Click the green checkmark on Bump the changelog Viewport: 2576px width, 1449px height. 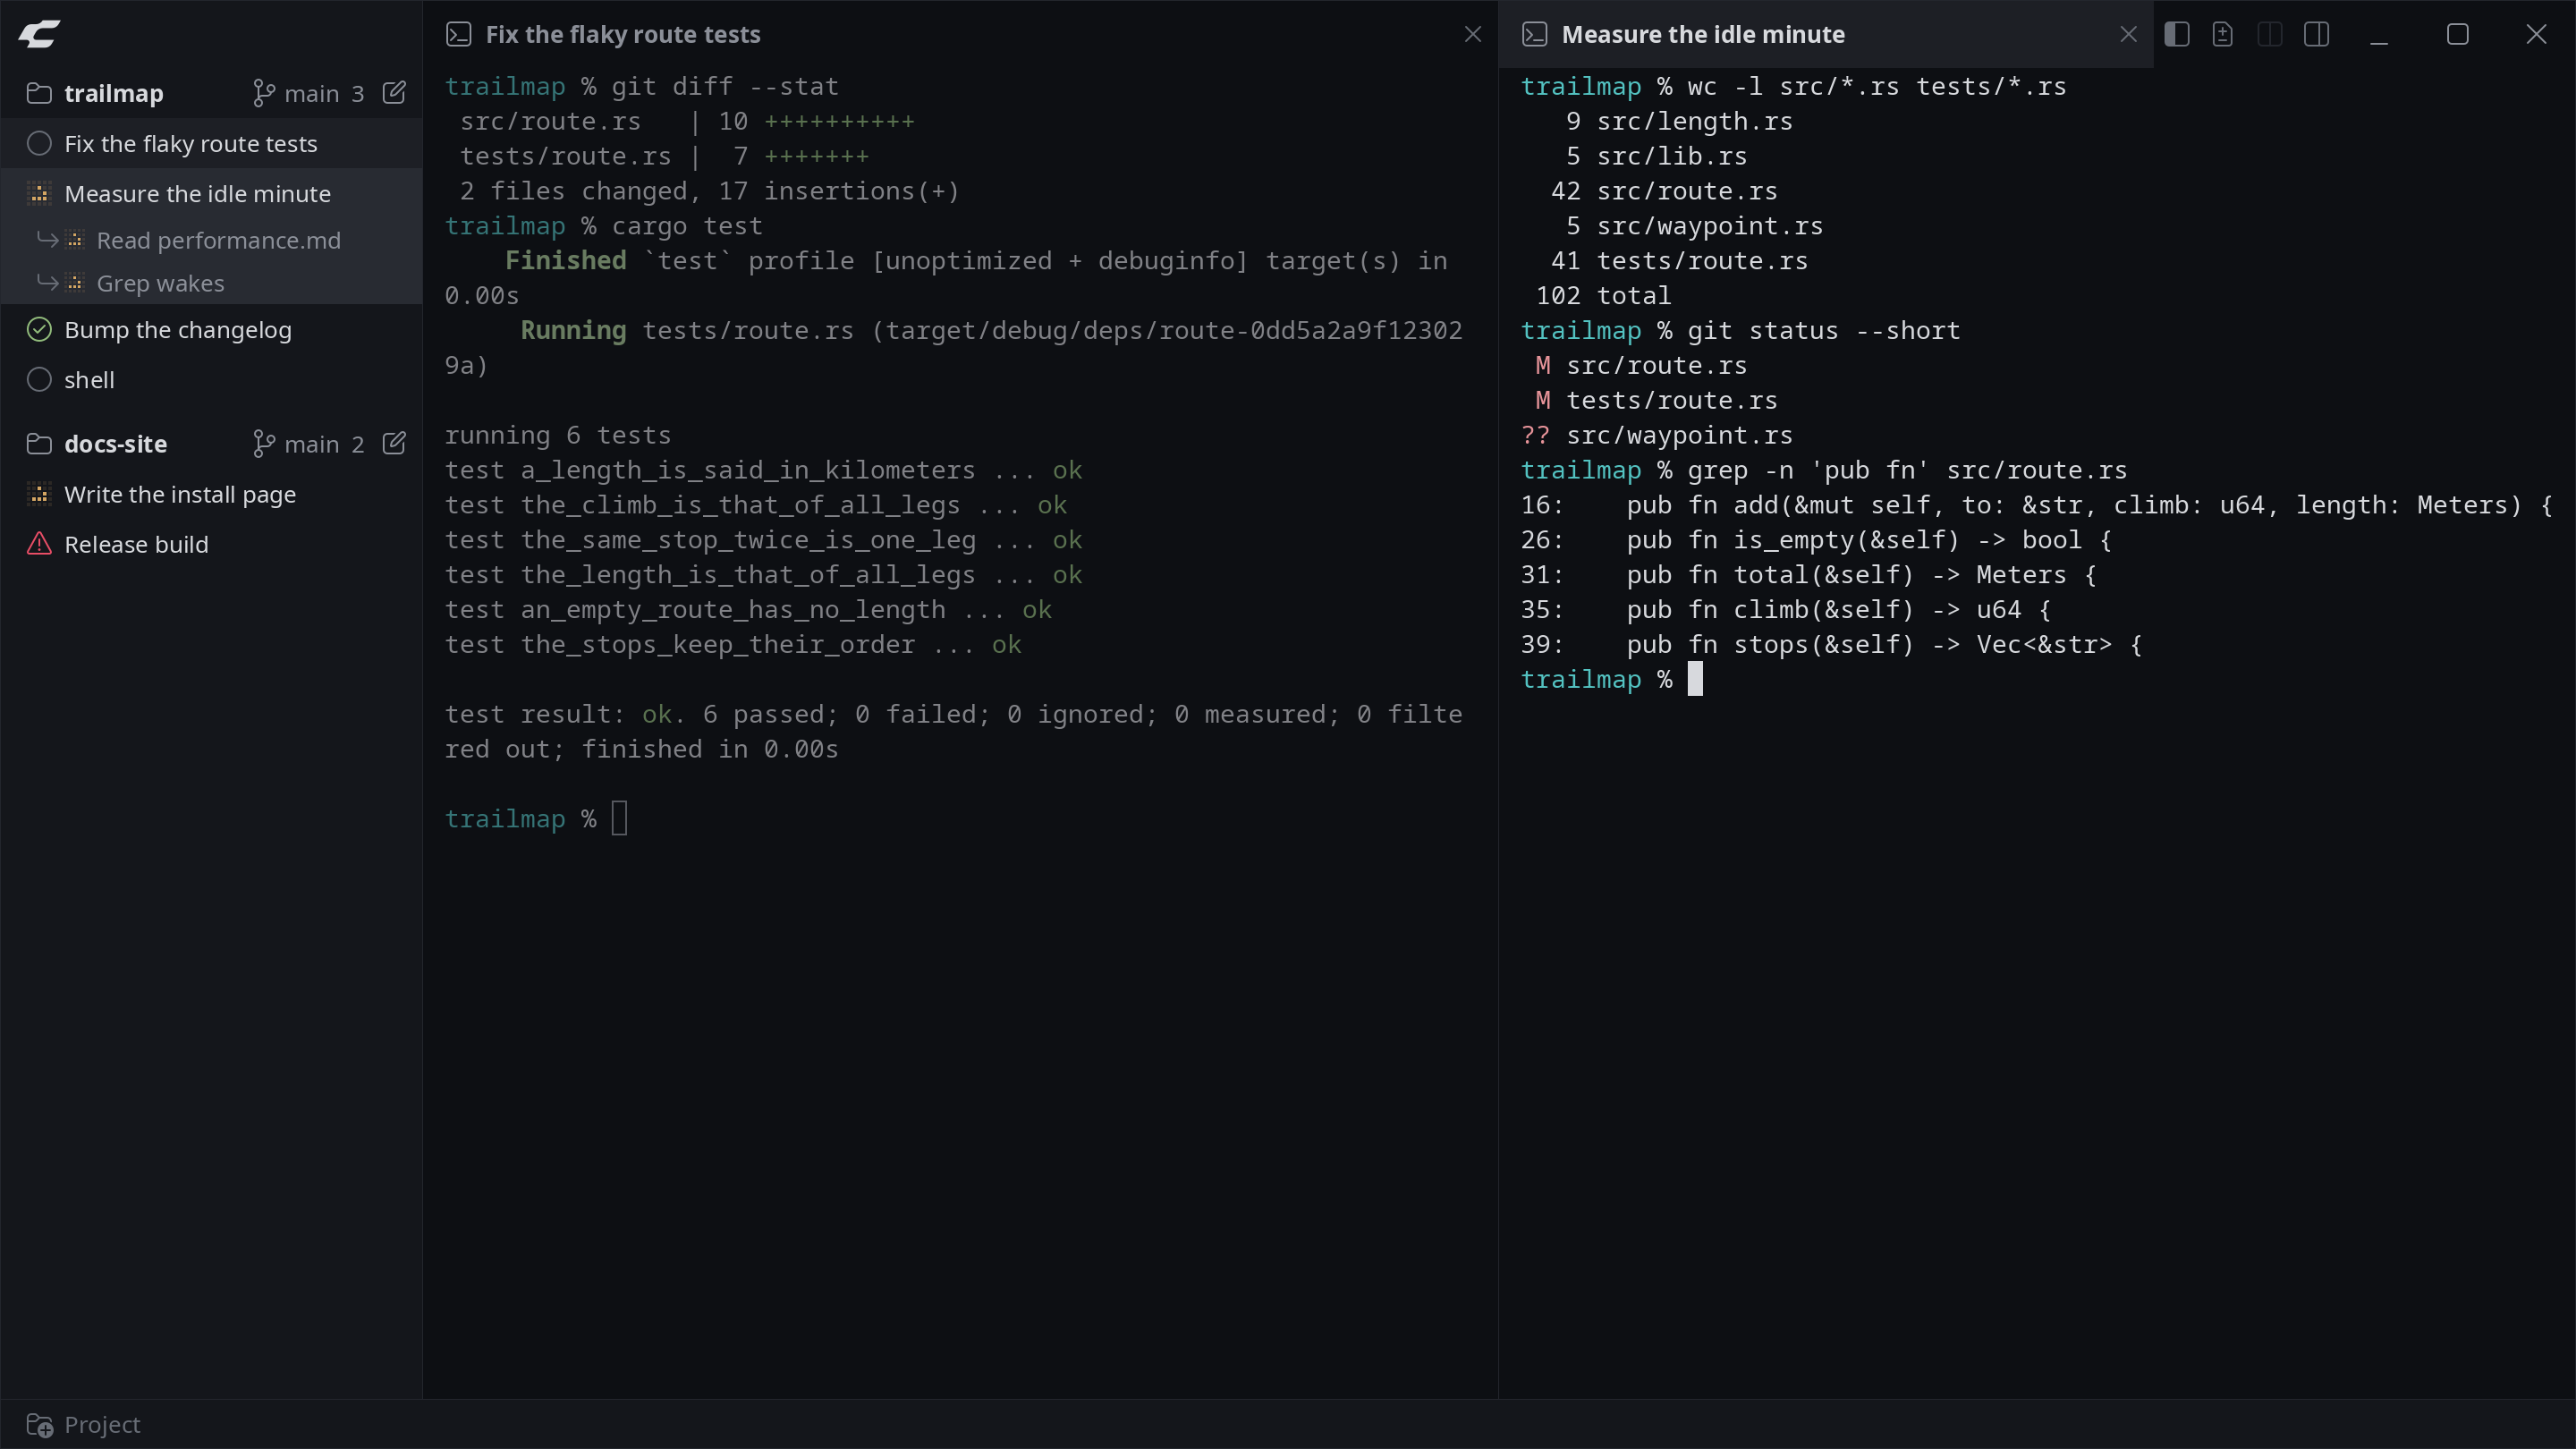39,329
